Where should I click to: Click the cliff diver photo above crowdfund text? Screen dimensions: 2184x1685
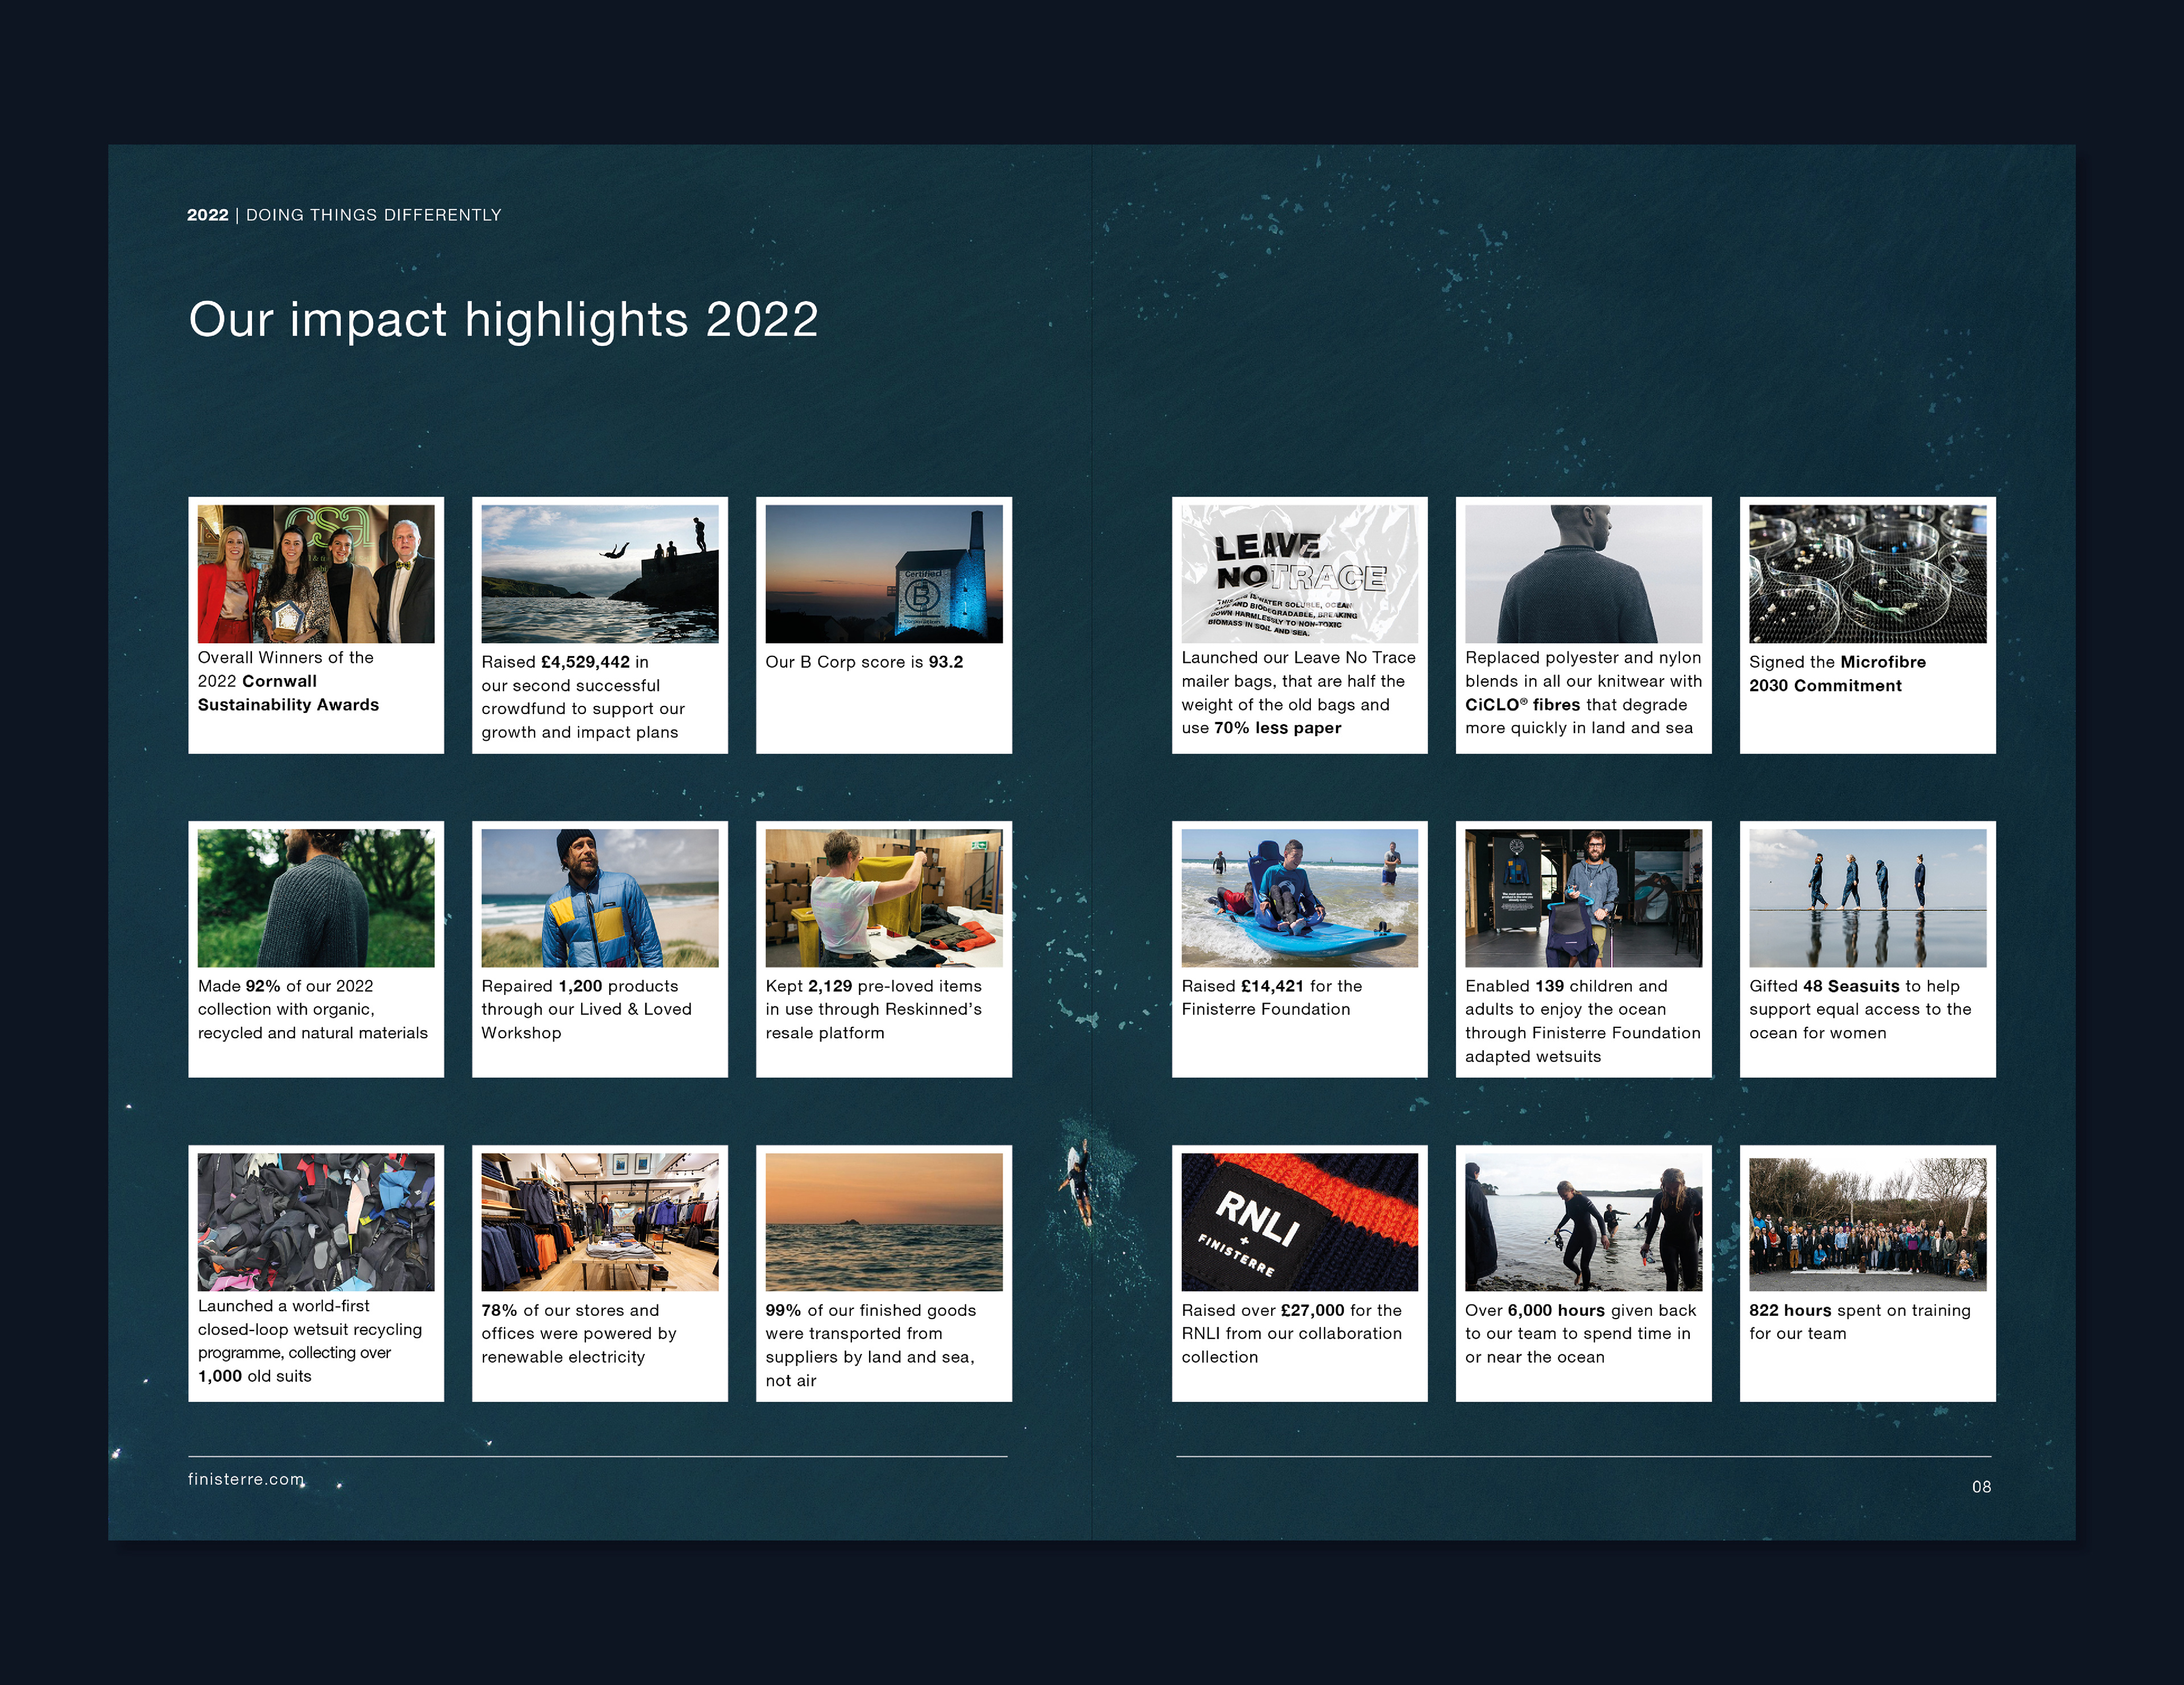tap(600, 573)
